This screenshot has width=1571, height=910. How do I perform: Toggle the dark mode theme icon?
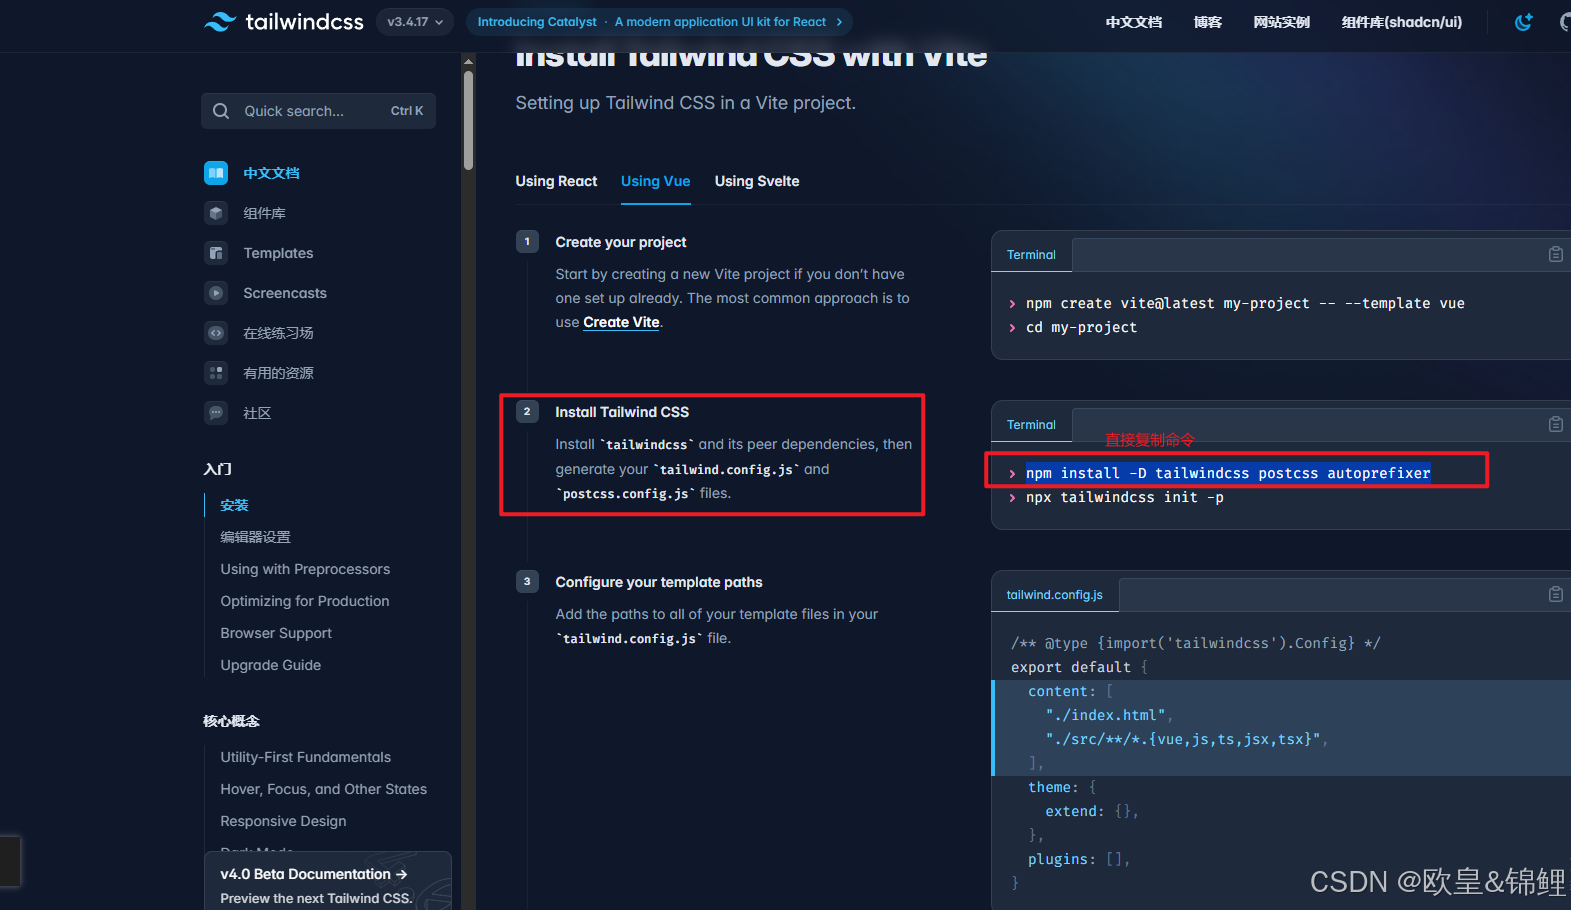point(1523,21)
